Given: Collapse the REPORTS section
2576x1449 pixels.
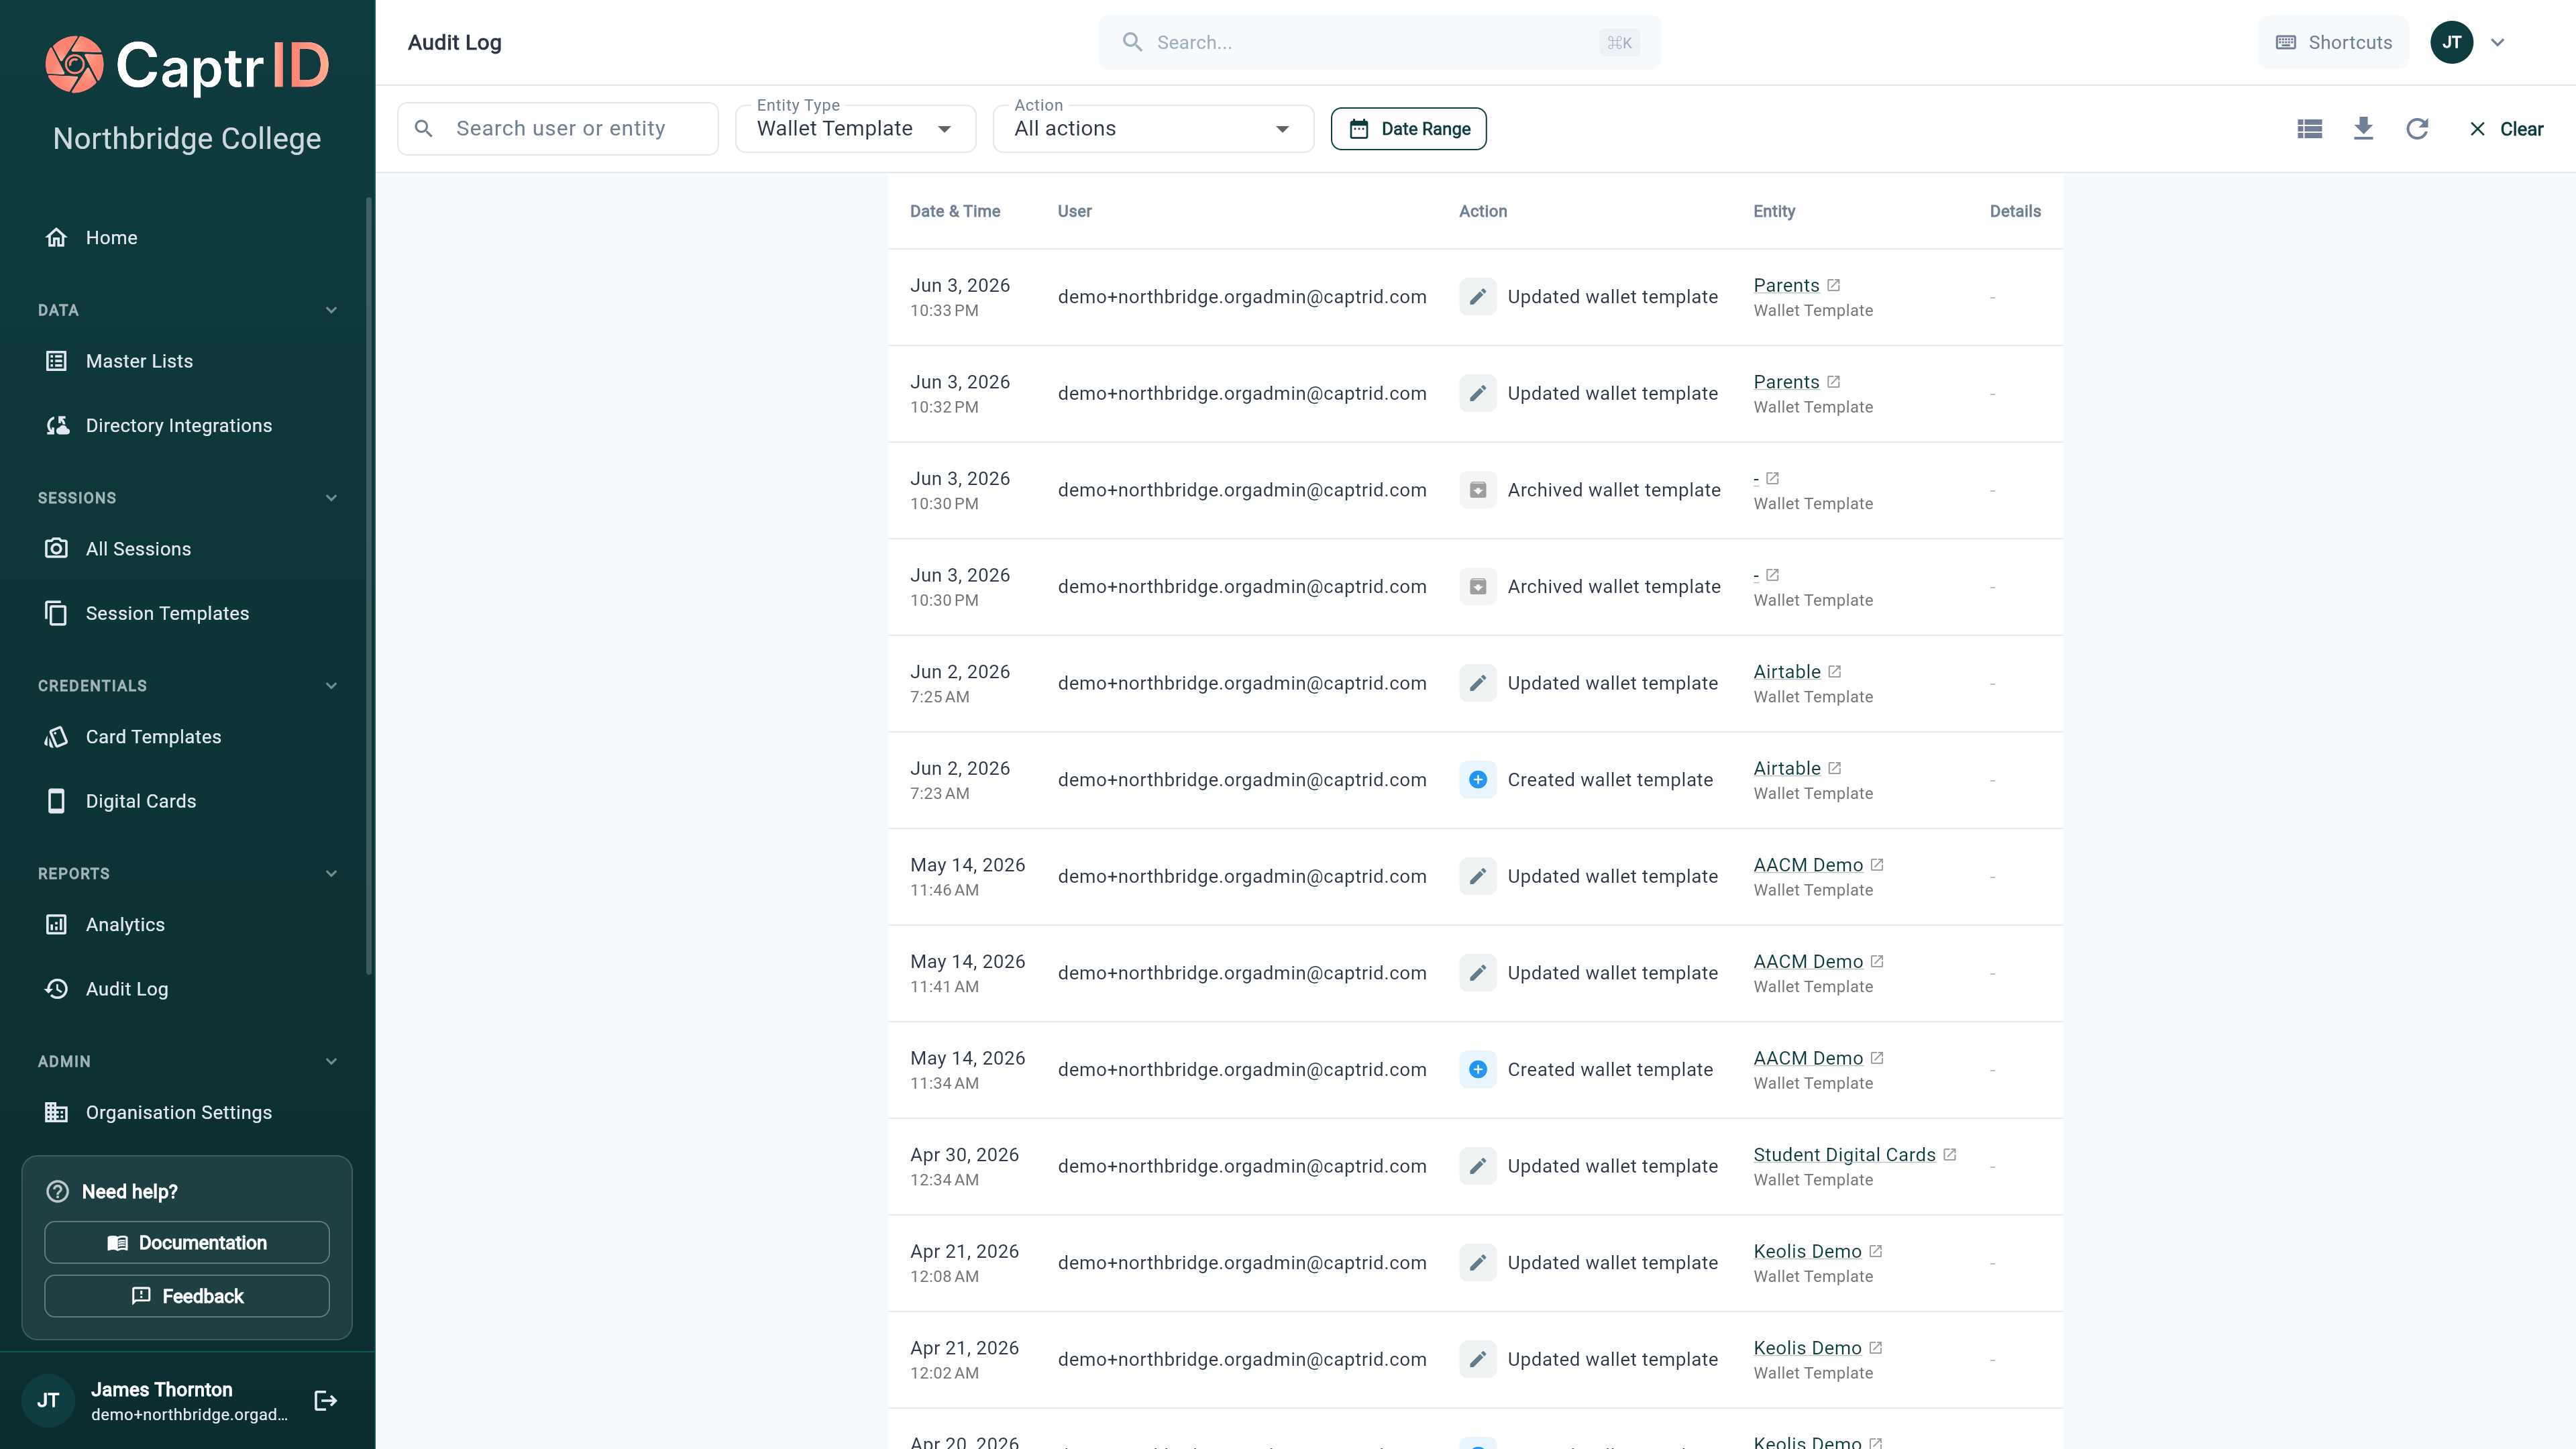Looking at the screenshot, I should click(x=331, y=873).
